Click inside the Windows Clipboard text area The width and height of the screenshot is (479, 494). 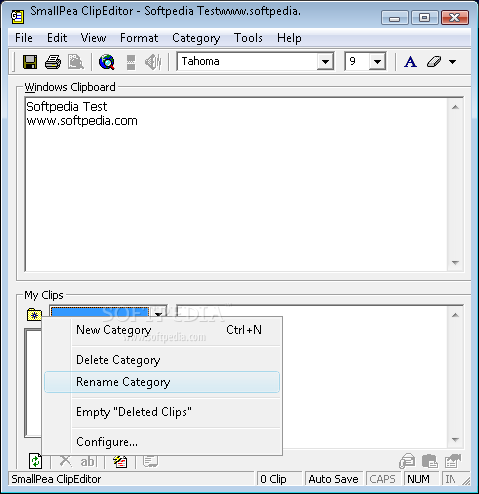[x=236, y=184]
